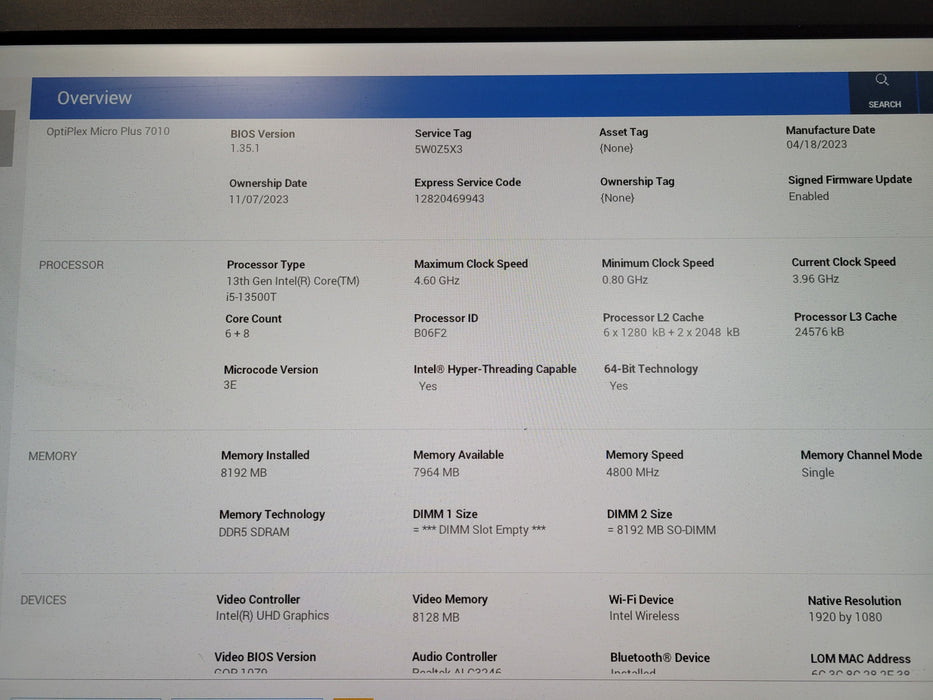This screenshot has height=700, width=933.
Task: Select Hyper-Threading Capable Yes value
Action: coord(427,386)
